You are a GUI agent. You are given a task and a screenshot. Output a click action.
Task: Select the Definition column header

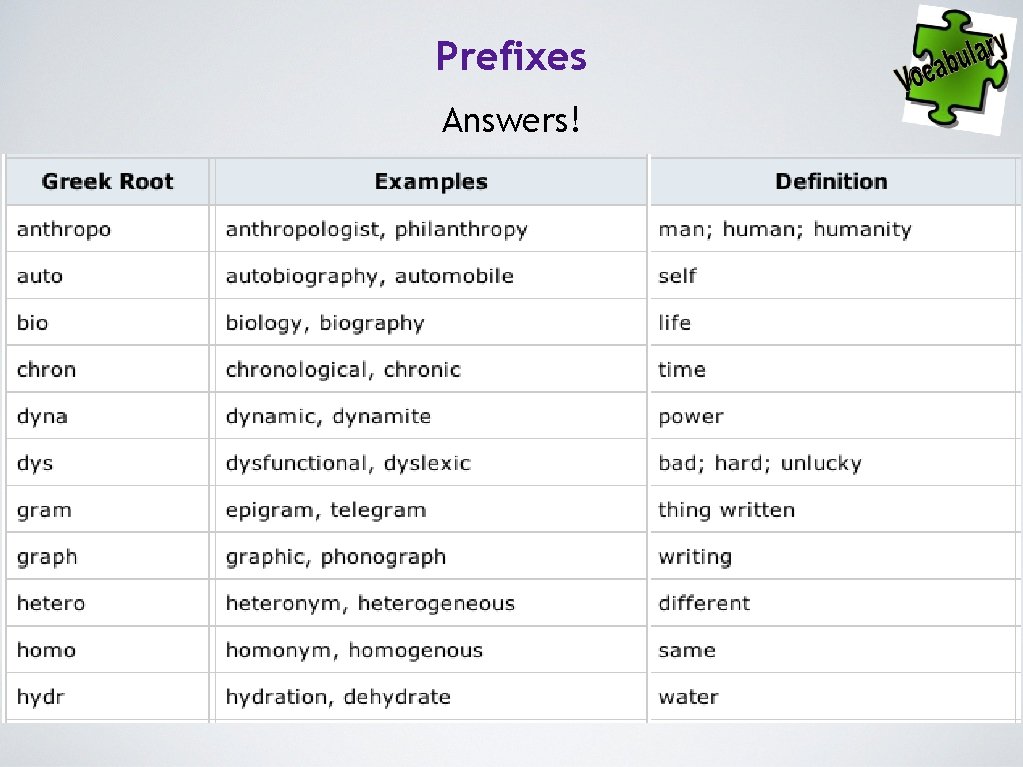click(x=831, y=182)
